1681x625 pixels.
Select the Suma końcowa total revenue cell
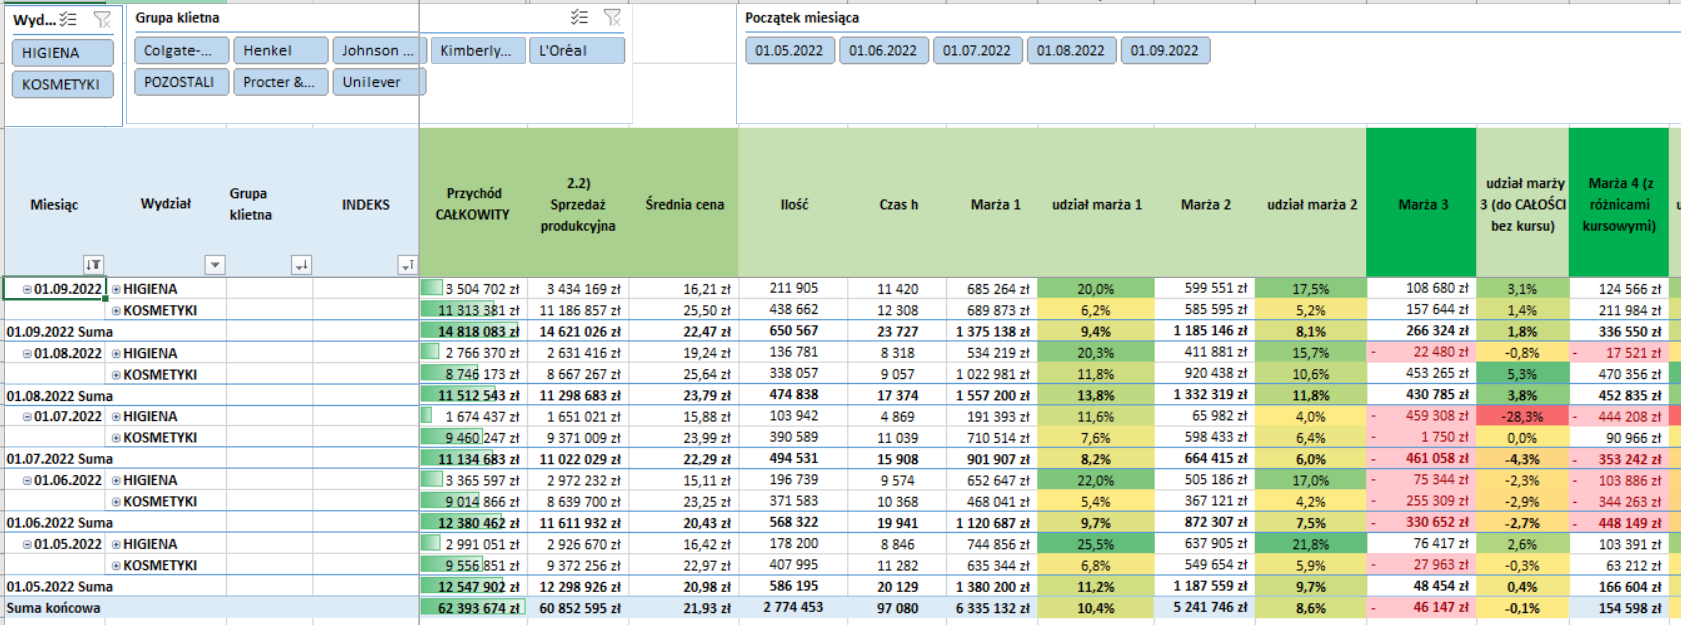[x=472, y=608]
